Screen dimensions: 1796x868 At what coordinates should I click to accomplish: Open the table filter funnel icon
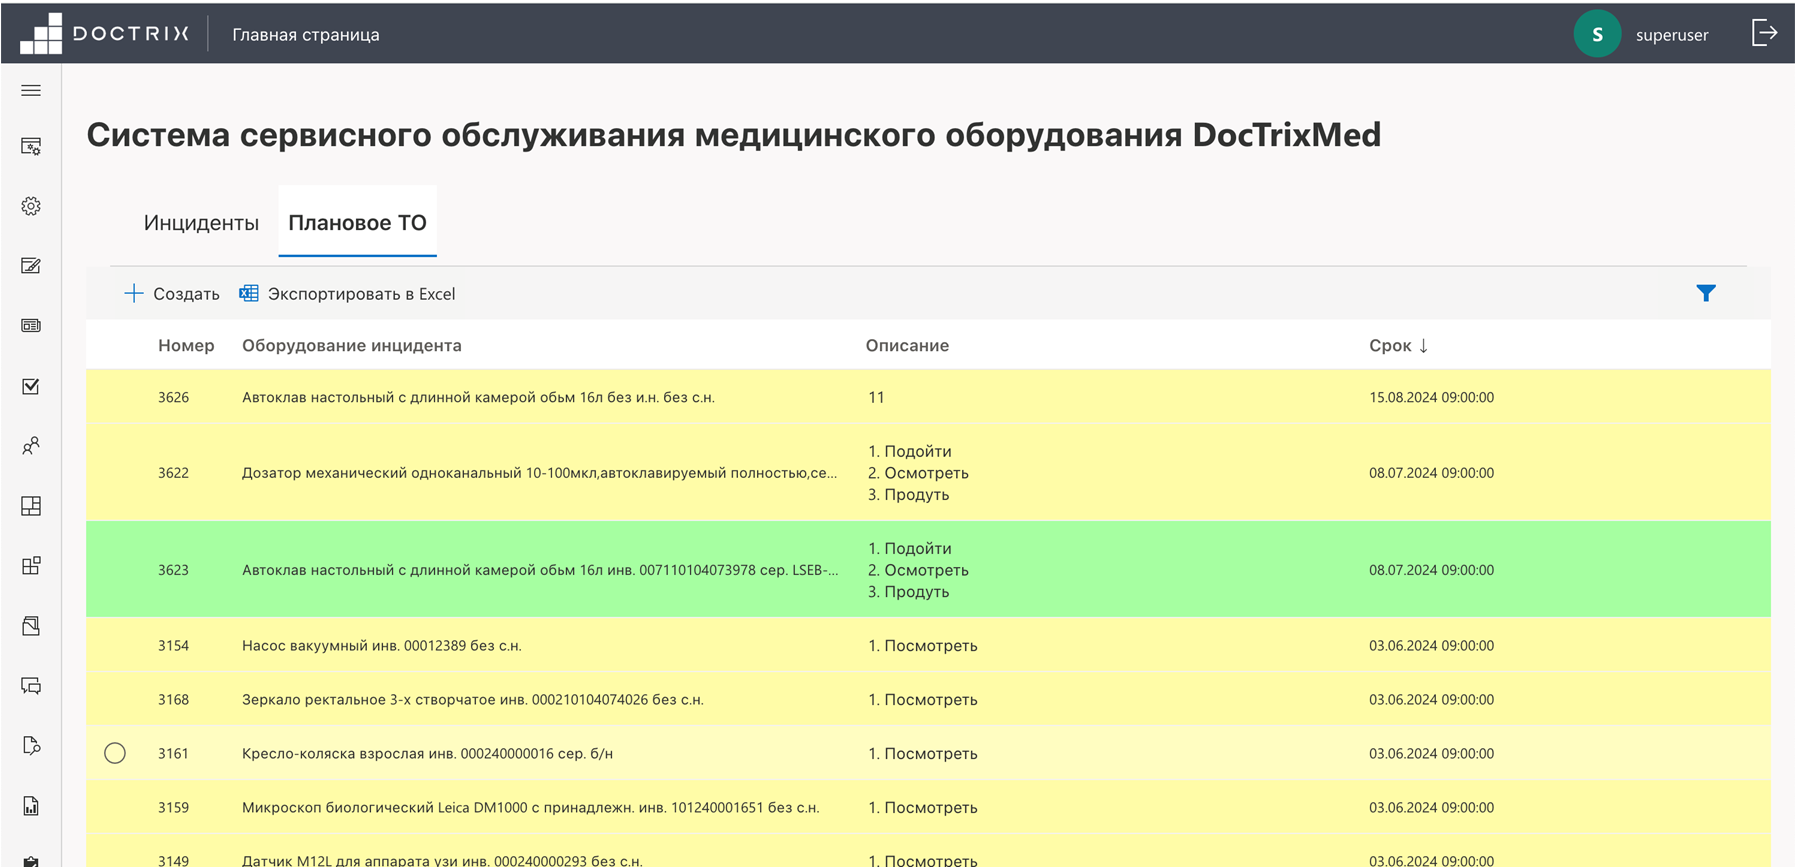[1706, 293]
